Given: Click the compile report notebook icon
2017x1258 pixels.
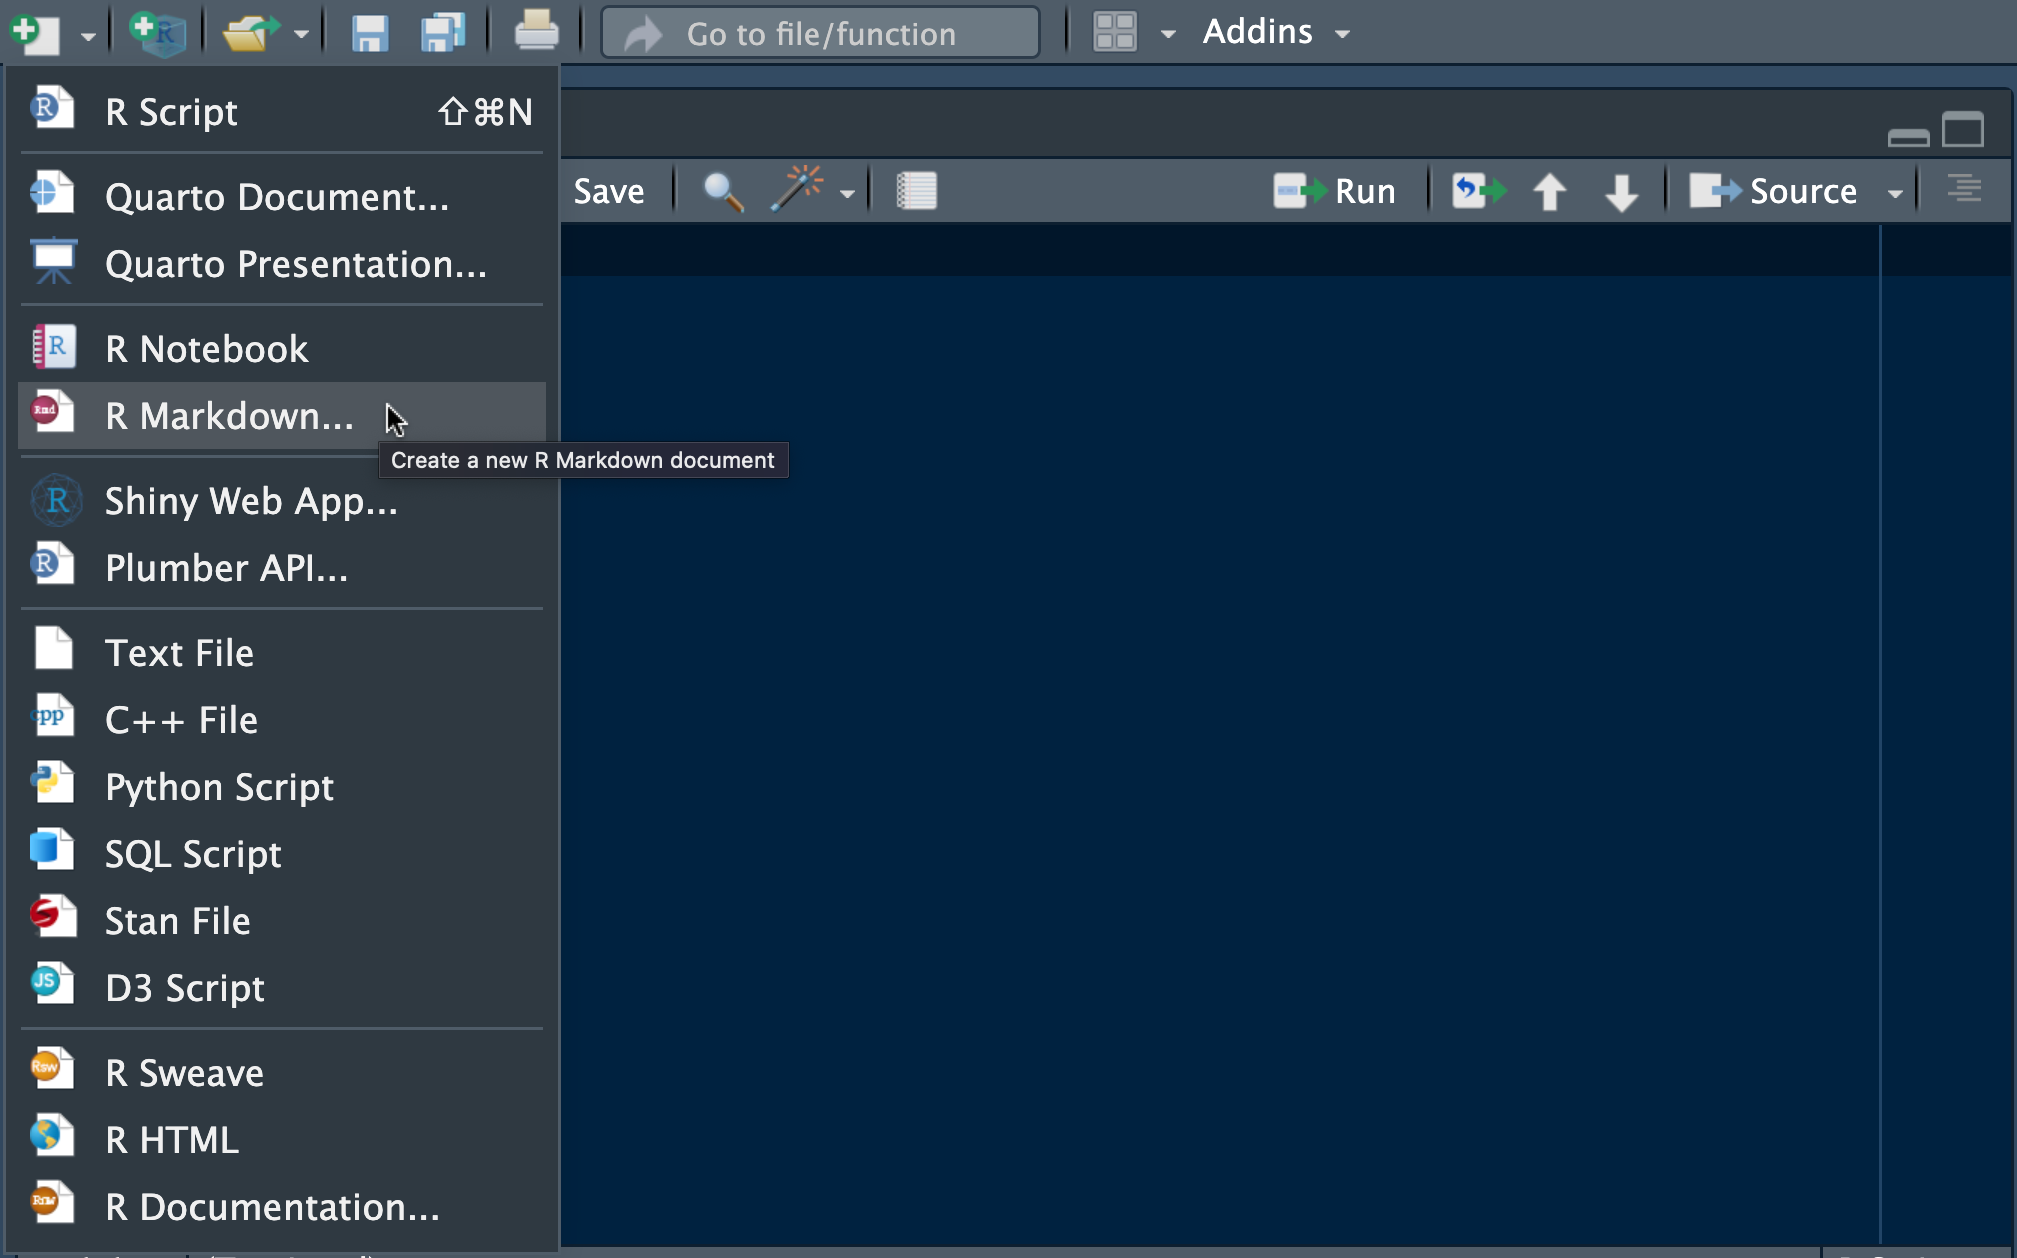Looking at the screenshot, I should (916, 191).
